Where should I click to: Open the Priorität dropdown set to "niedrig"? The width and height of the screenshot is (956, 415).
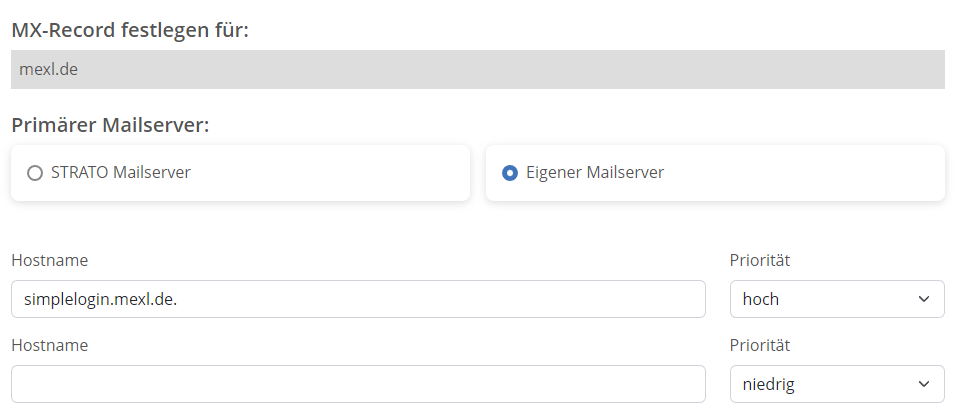[x=836, y=384]
